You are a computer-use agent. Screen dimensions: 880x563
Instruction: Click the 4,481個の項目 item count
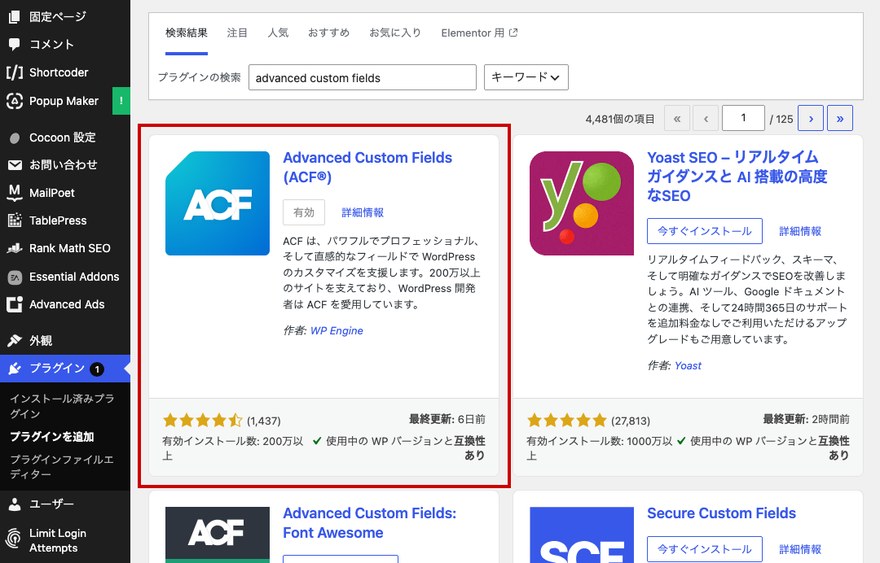(620, 119)
